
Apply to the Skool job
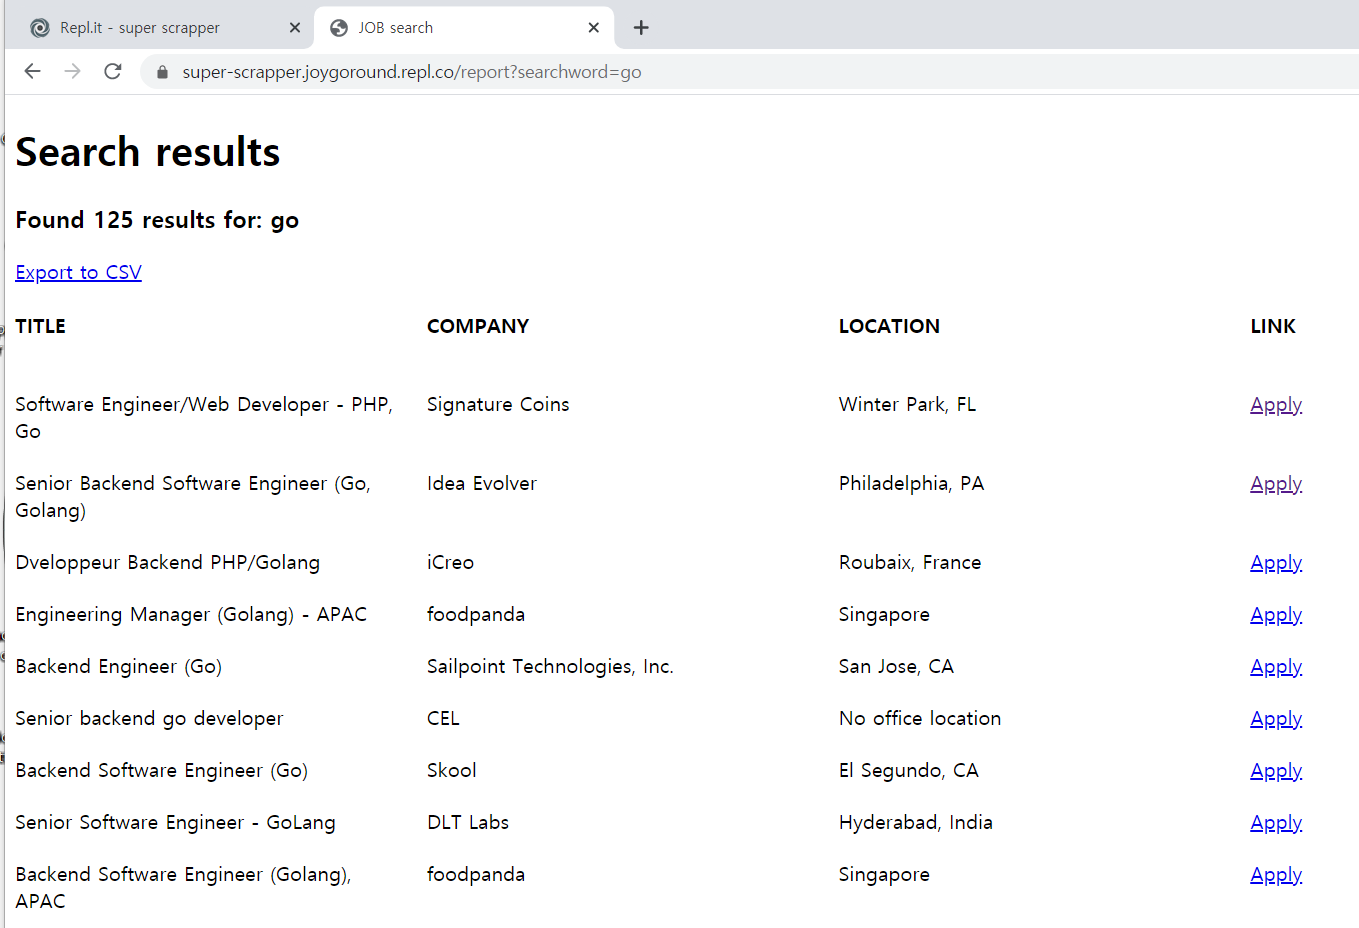coord(1276,770)
